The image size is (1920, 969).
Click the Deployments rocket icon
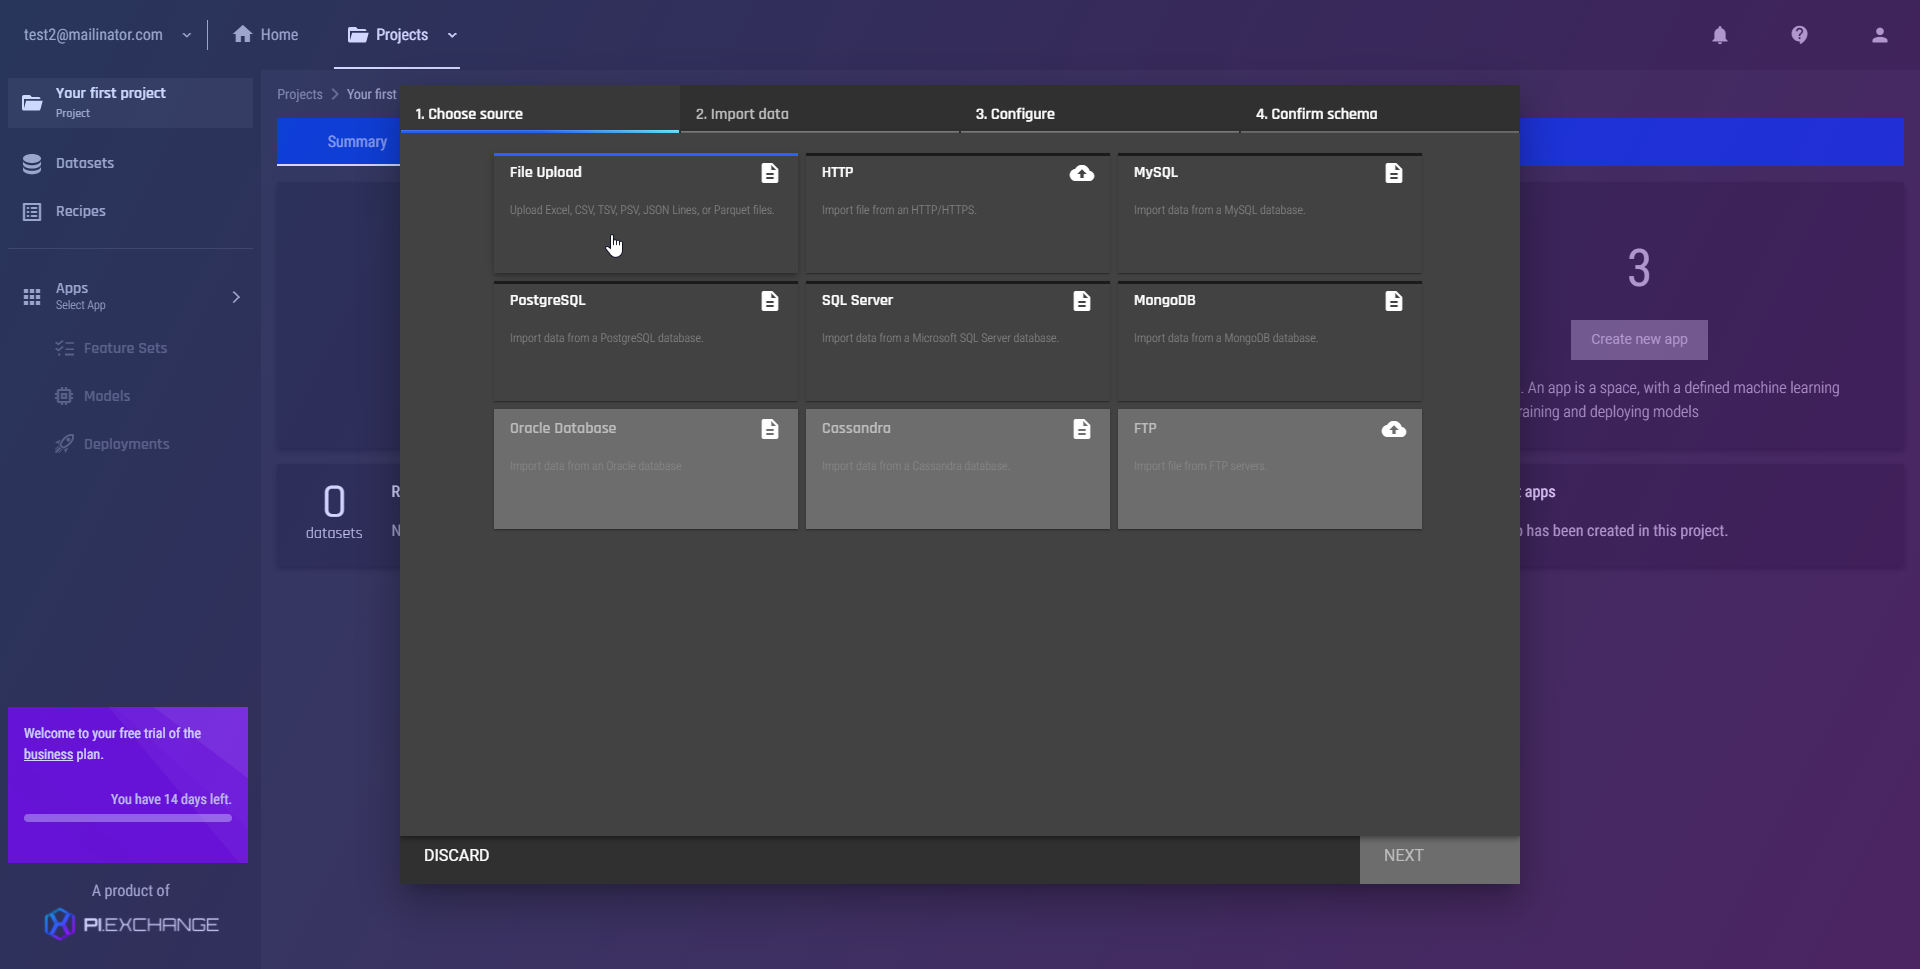point(64,444)
